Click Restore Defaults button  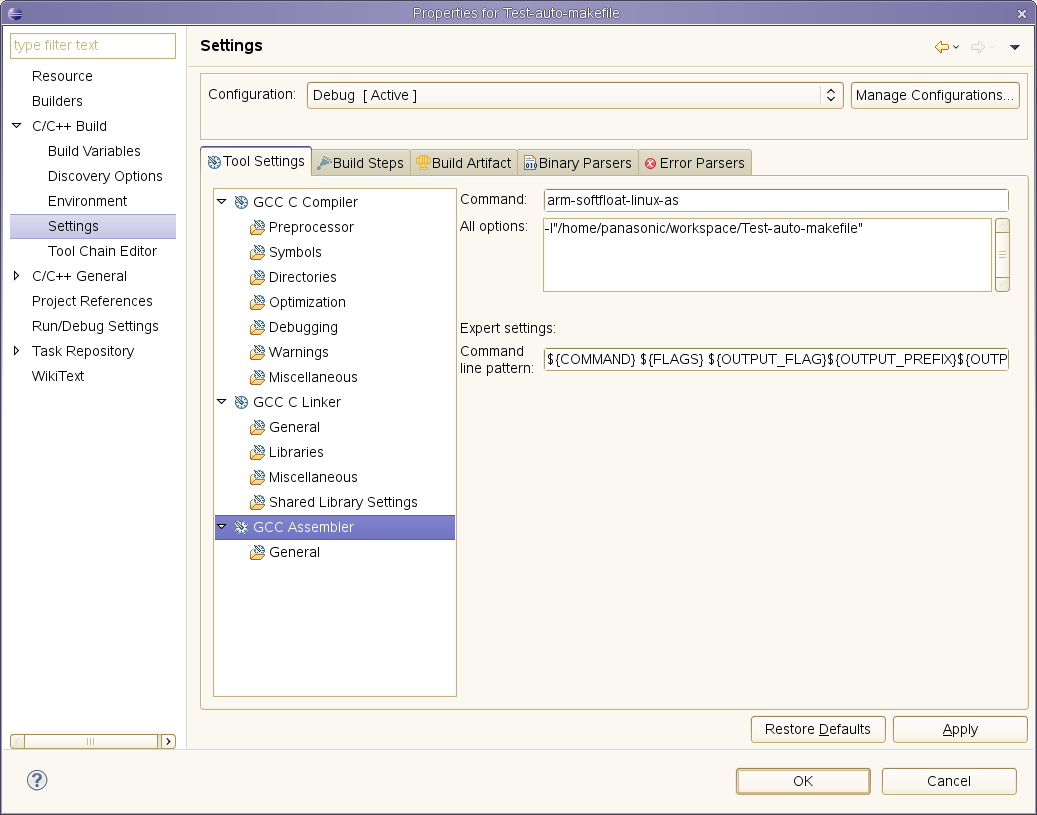point(818,729)
